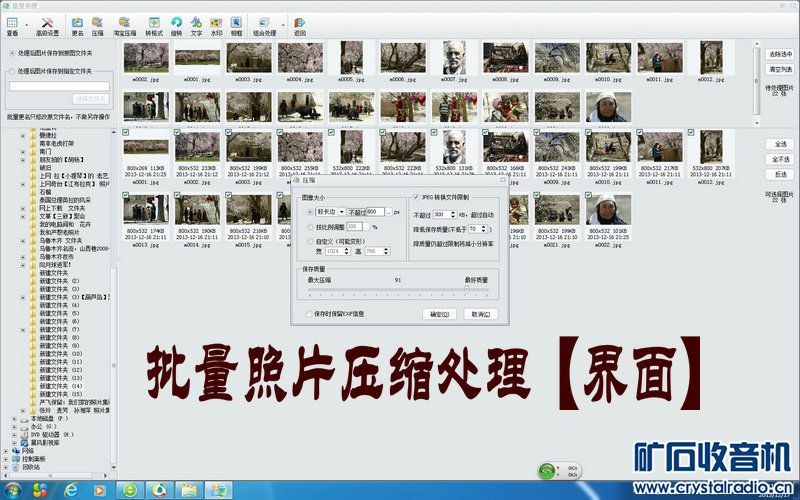Expand the 控制面板 tree node
The image size is (800, 500).
click(7, 459)
